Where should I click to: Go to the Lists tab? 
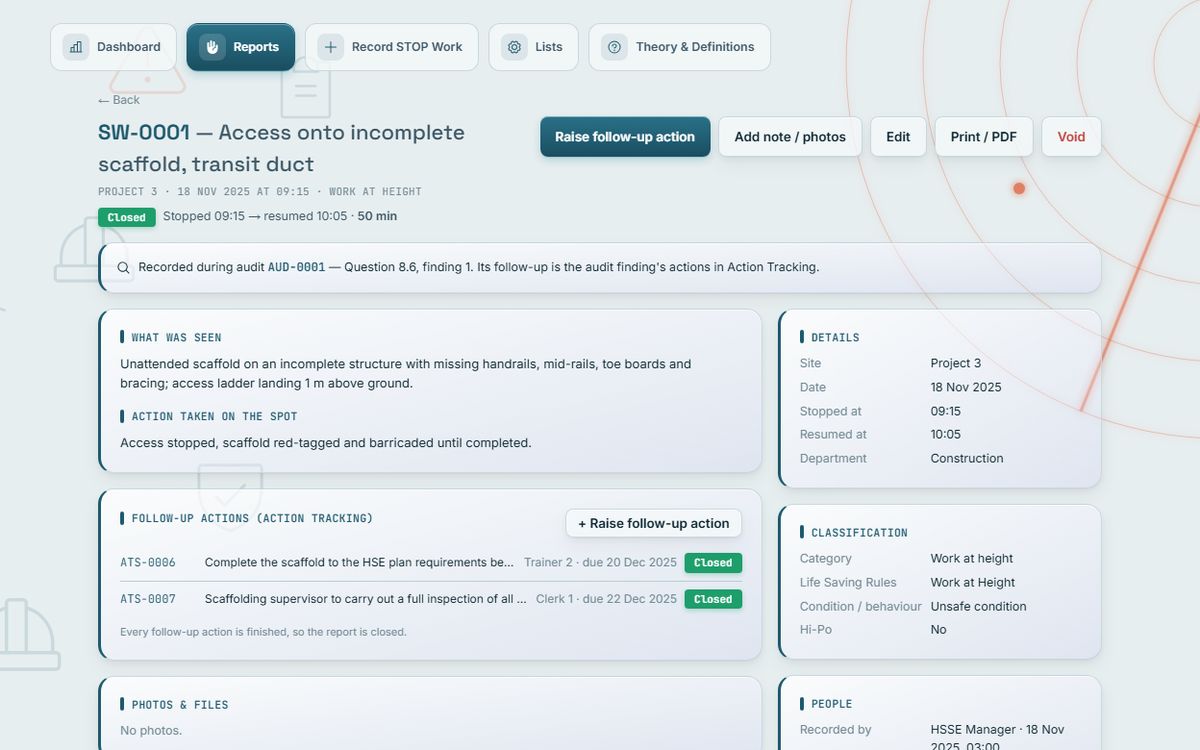point(533,47)
